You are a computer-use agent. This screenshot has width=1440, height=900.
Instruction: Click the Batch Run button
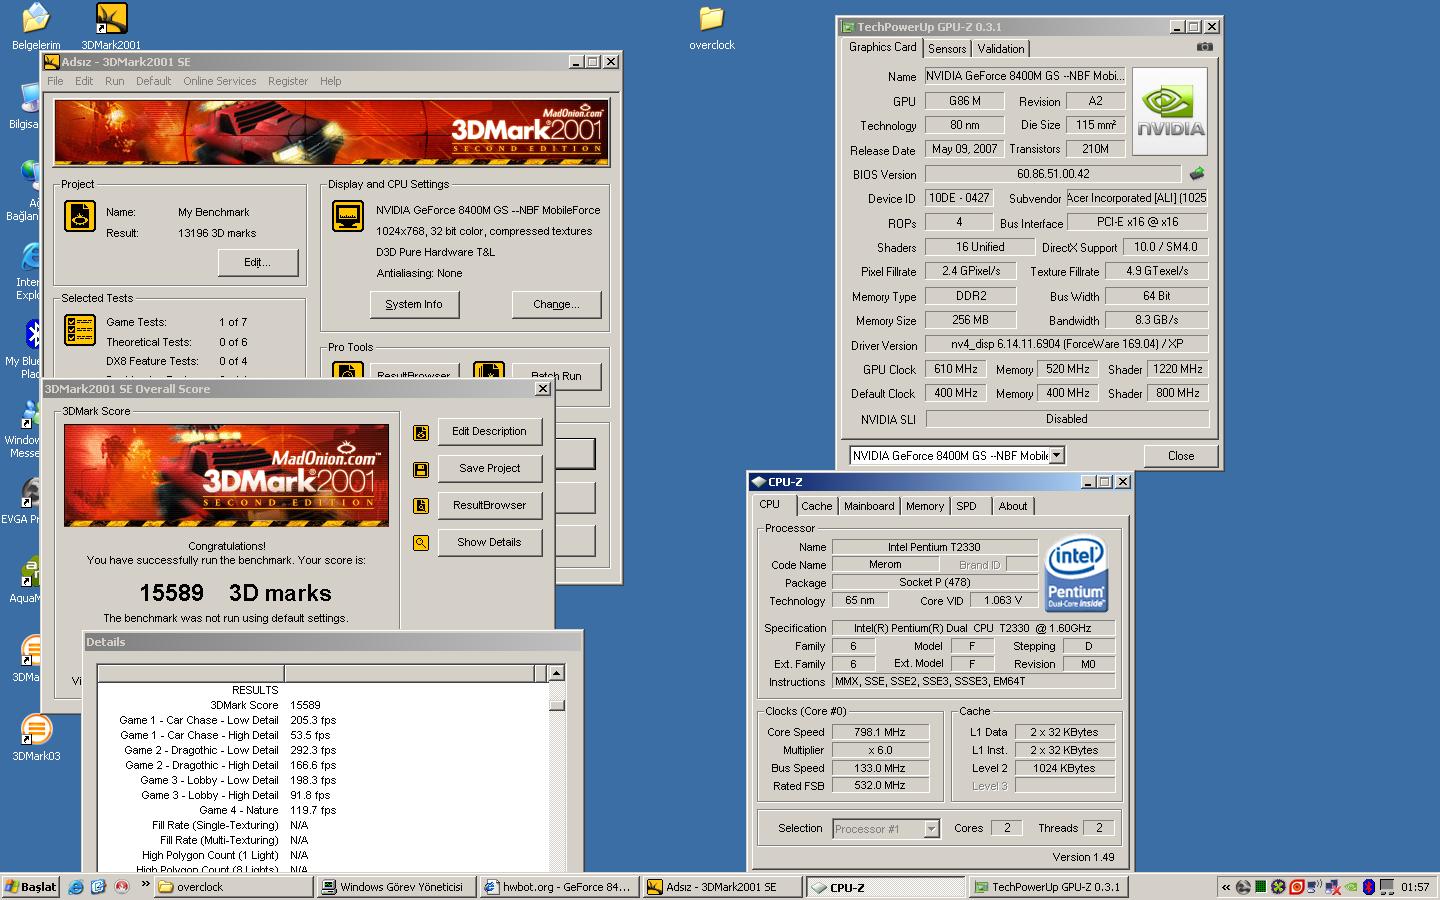tap(557, 376)
